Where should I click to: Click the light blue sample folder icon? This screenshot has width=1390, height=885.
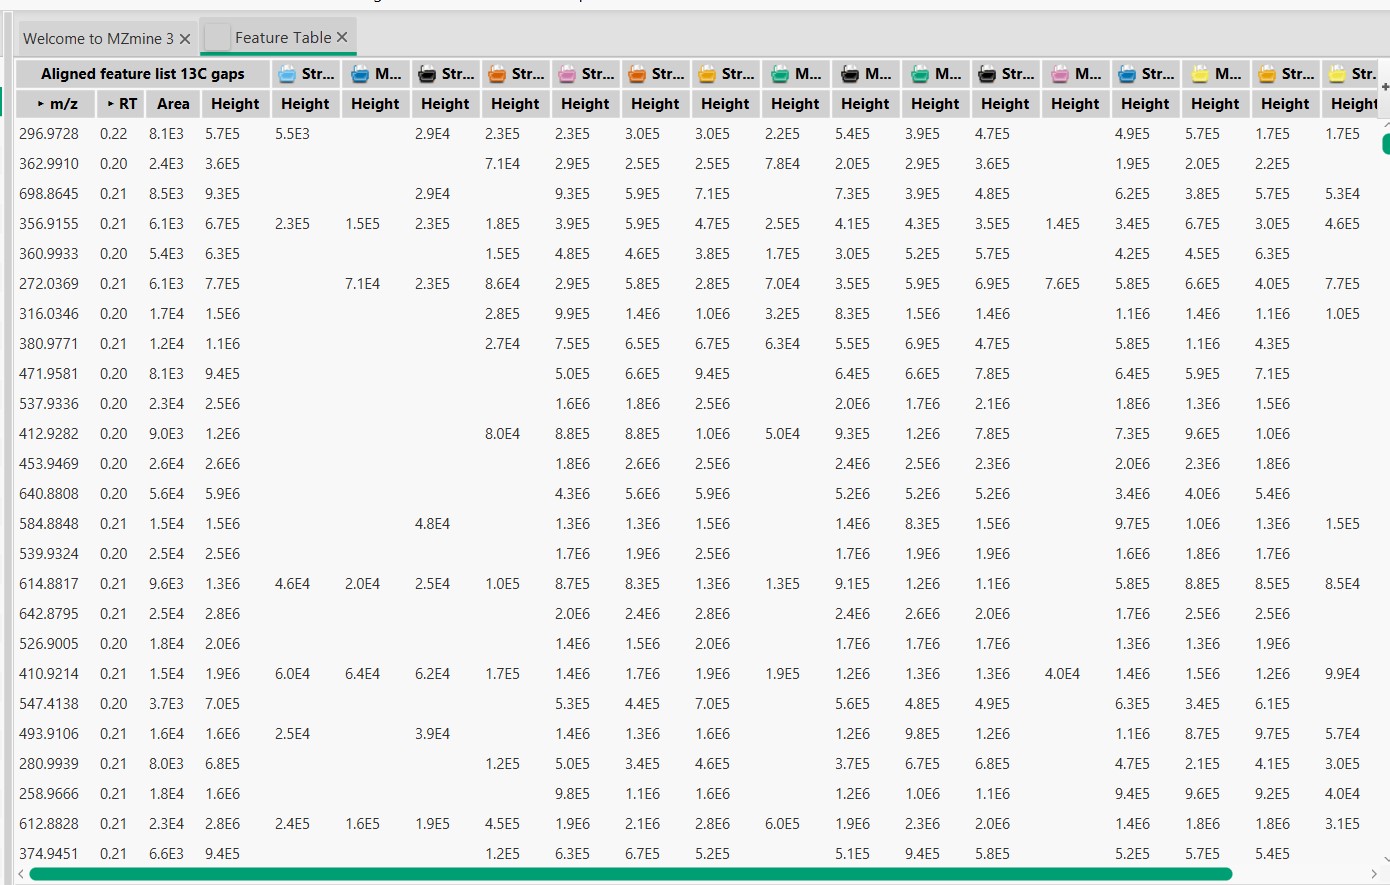click(x=287, y=74)
